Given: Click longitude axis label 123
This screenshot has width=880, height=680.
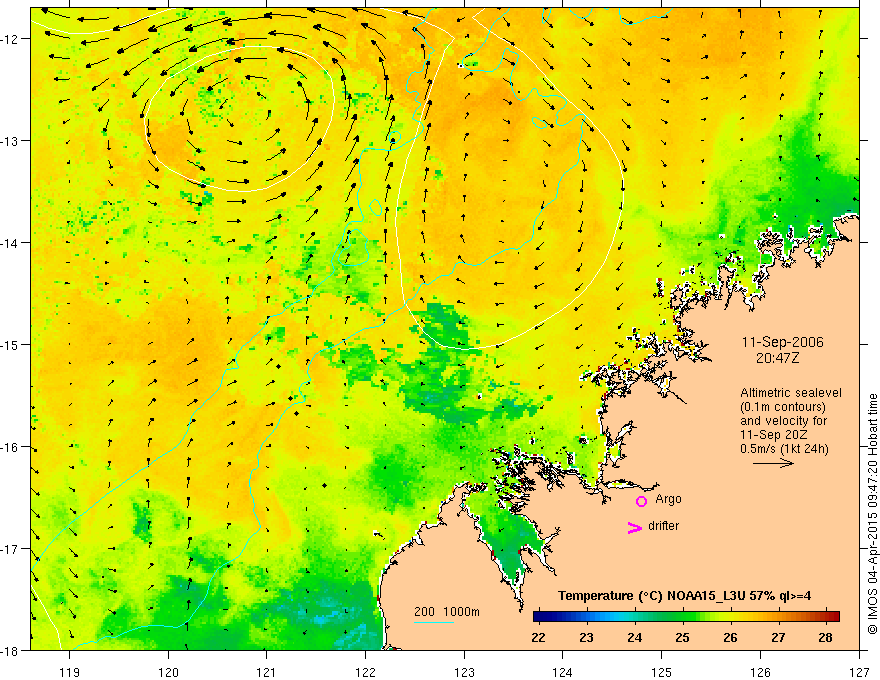Looking at the screenshot, I should 464,672.
